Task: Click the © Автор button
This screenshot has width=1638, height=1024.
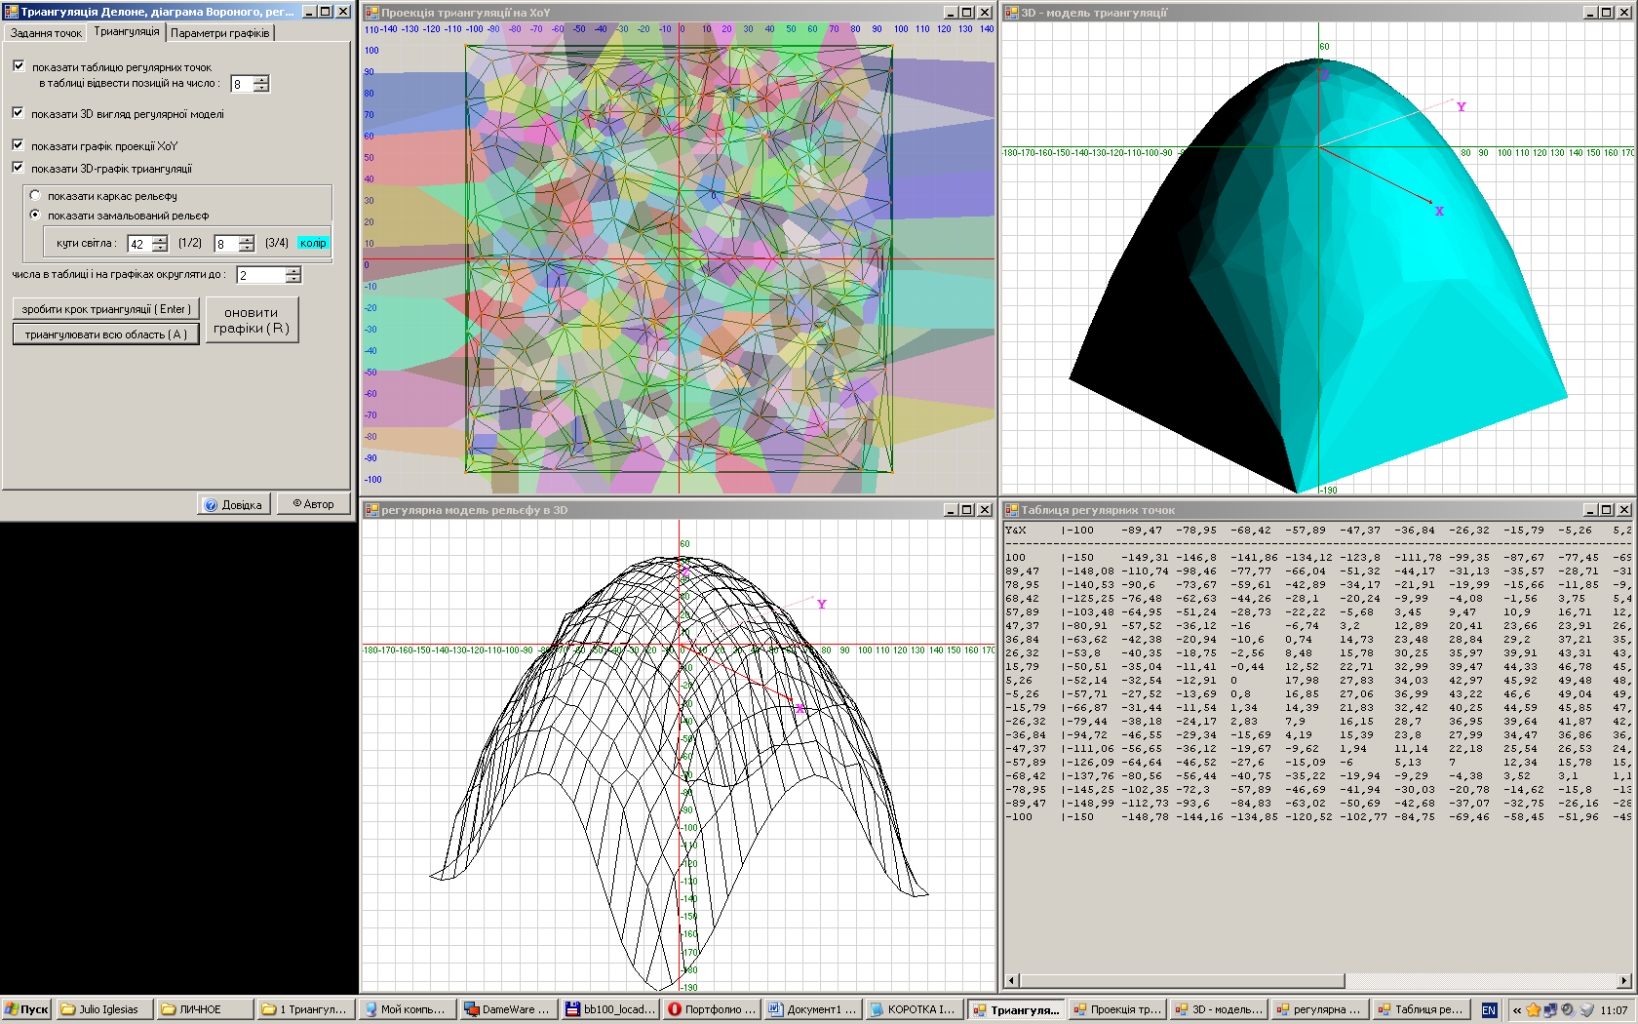Action: coord(313,504)
